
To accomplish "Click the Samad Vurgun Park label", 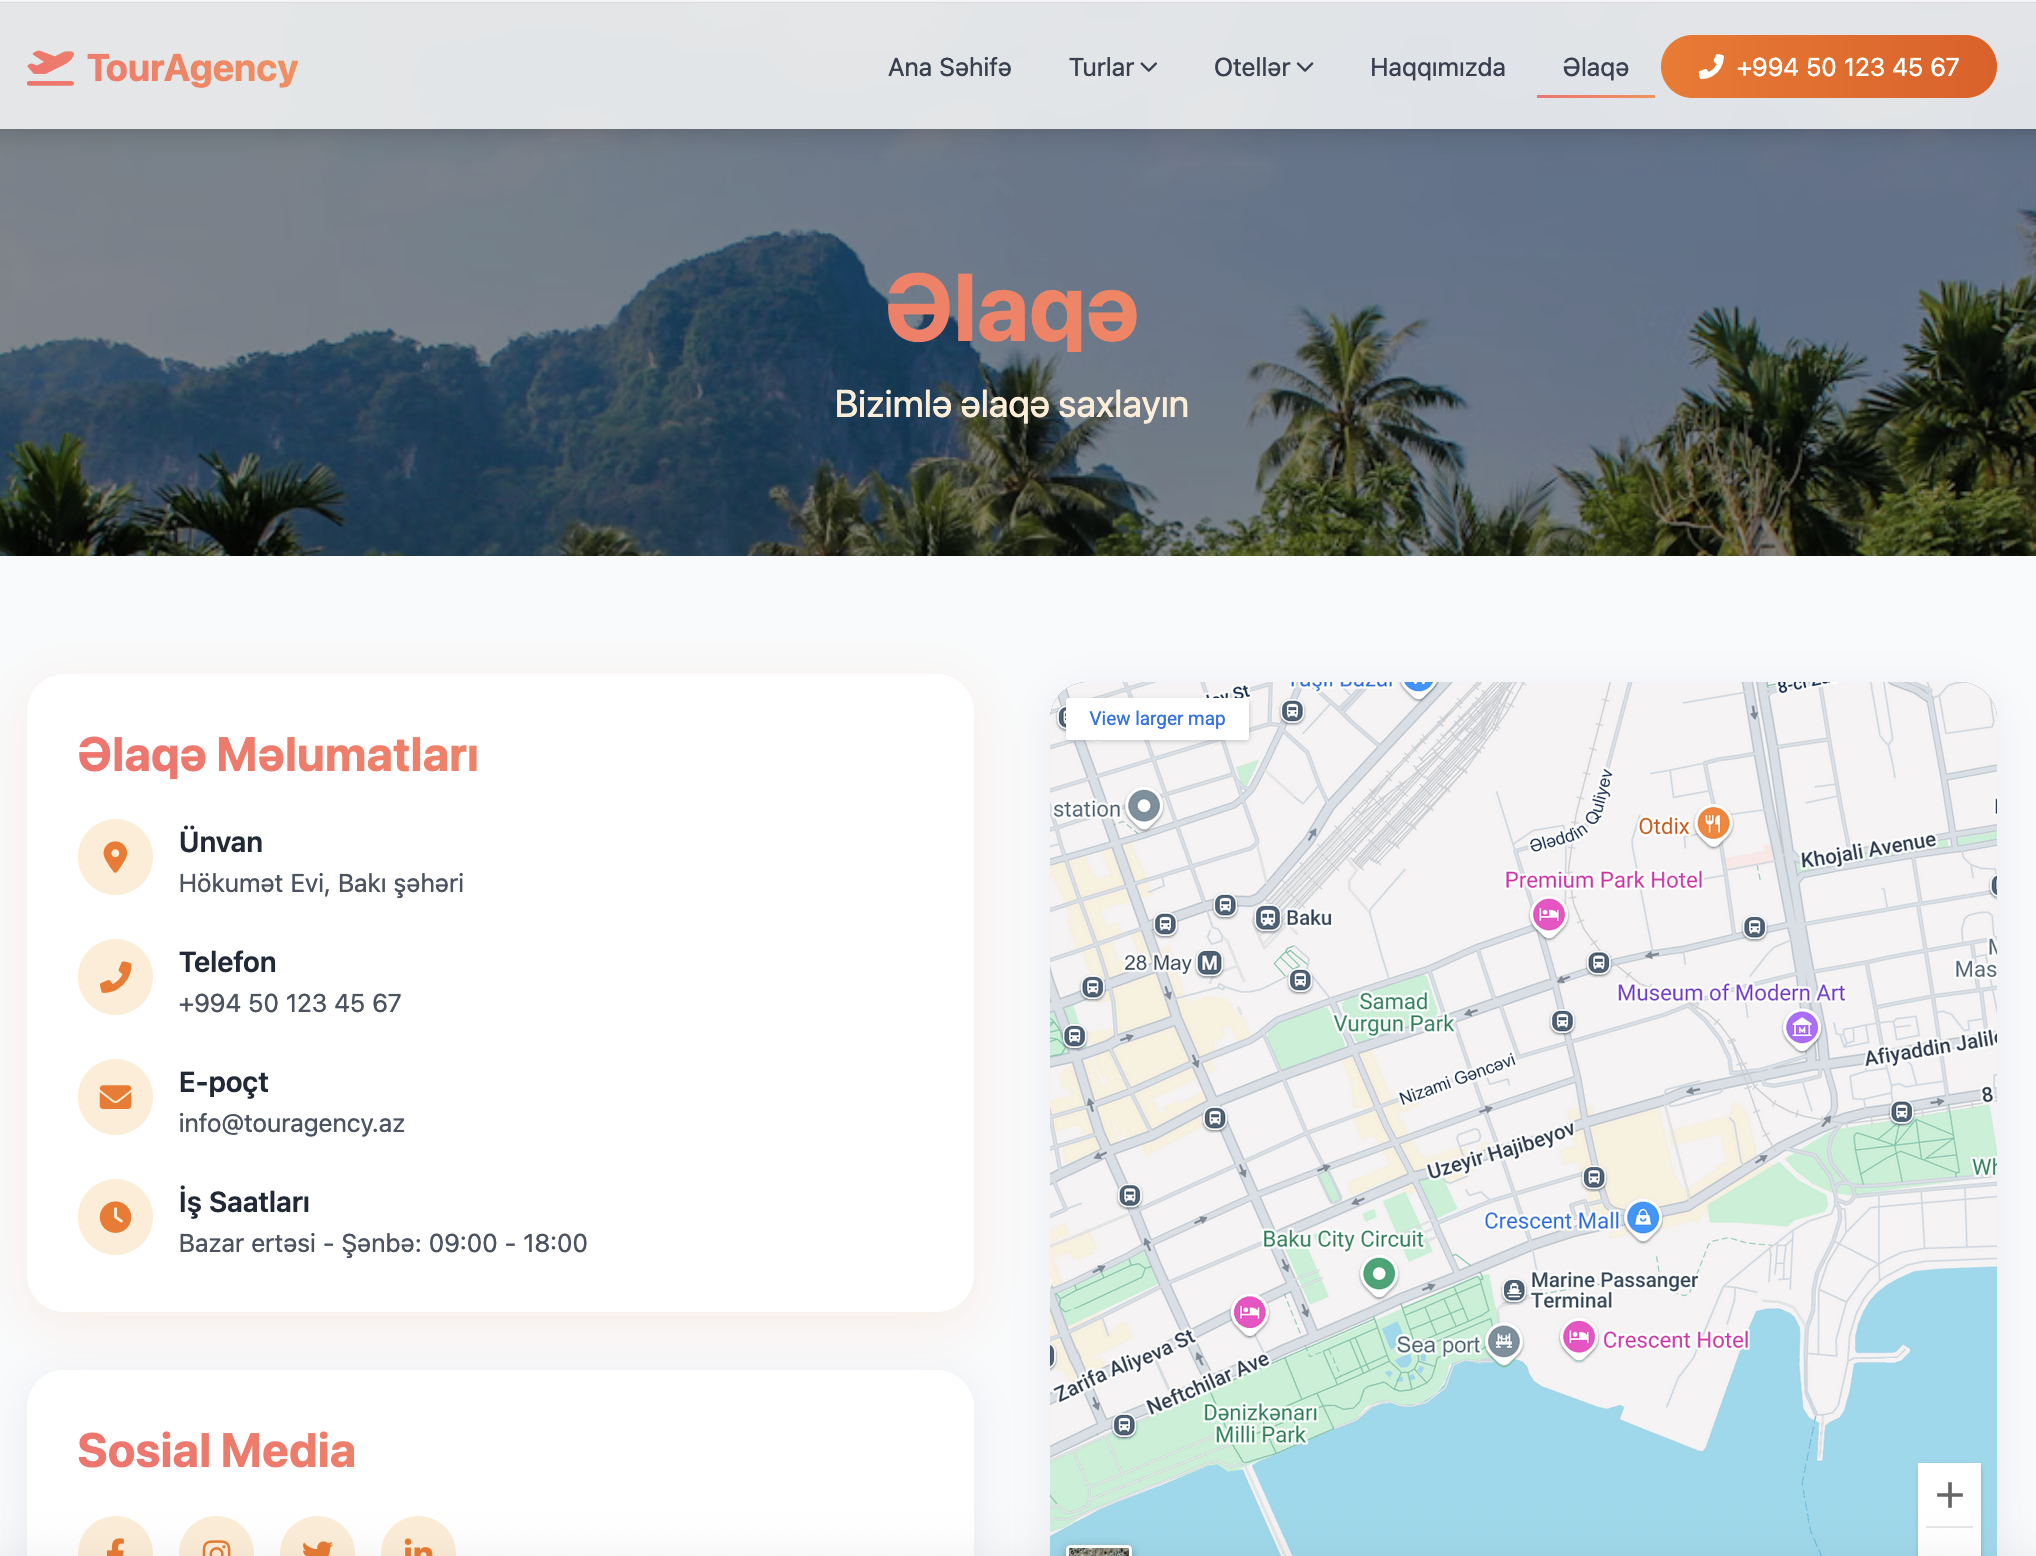I will coord(1393,1013).
